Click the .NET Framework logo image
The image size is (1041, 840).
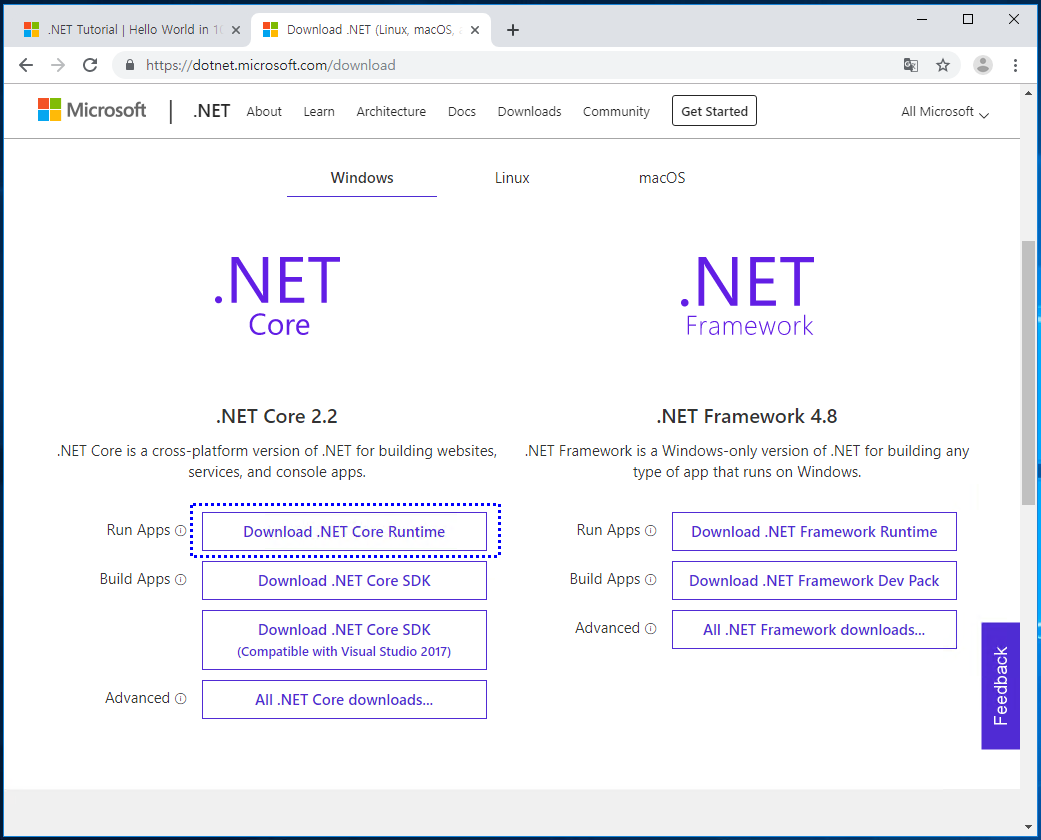(x=748, y=295)
